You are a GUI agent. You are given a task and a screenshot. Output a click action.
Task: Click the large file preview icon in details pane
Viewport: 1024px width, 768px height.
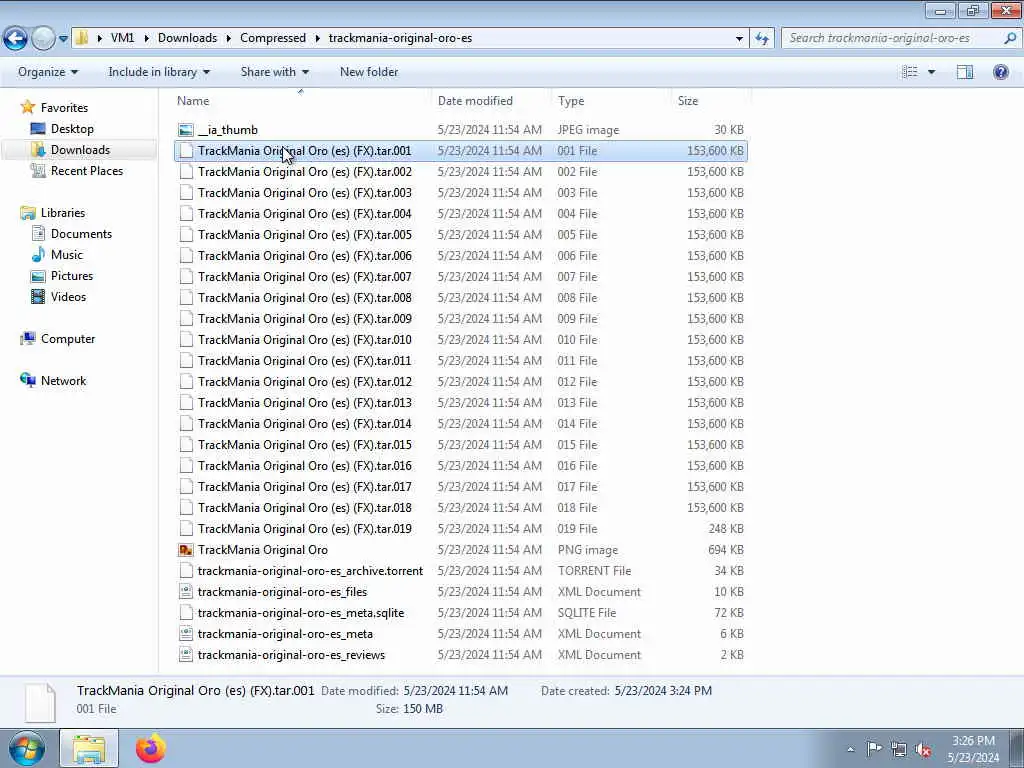[x=40, y=702]
